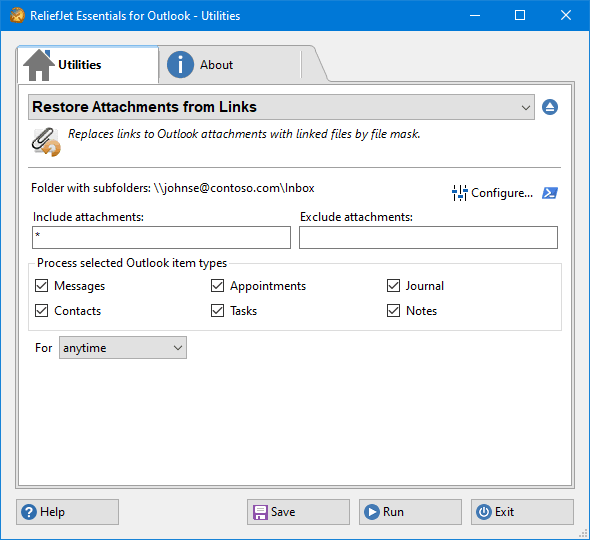This screenshot has width=590, height=540.
Task: Uncheck the Messages checkbox
Action: (41, 286)
